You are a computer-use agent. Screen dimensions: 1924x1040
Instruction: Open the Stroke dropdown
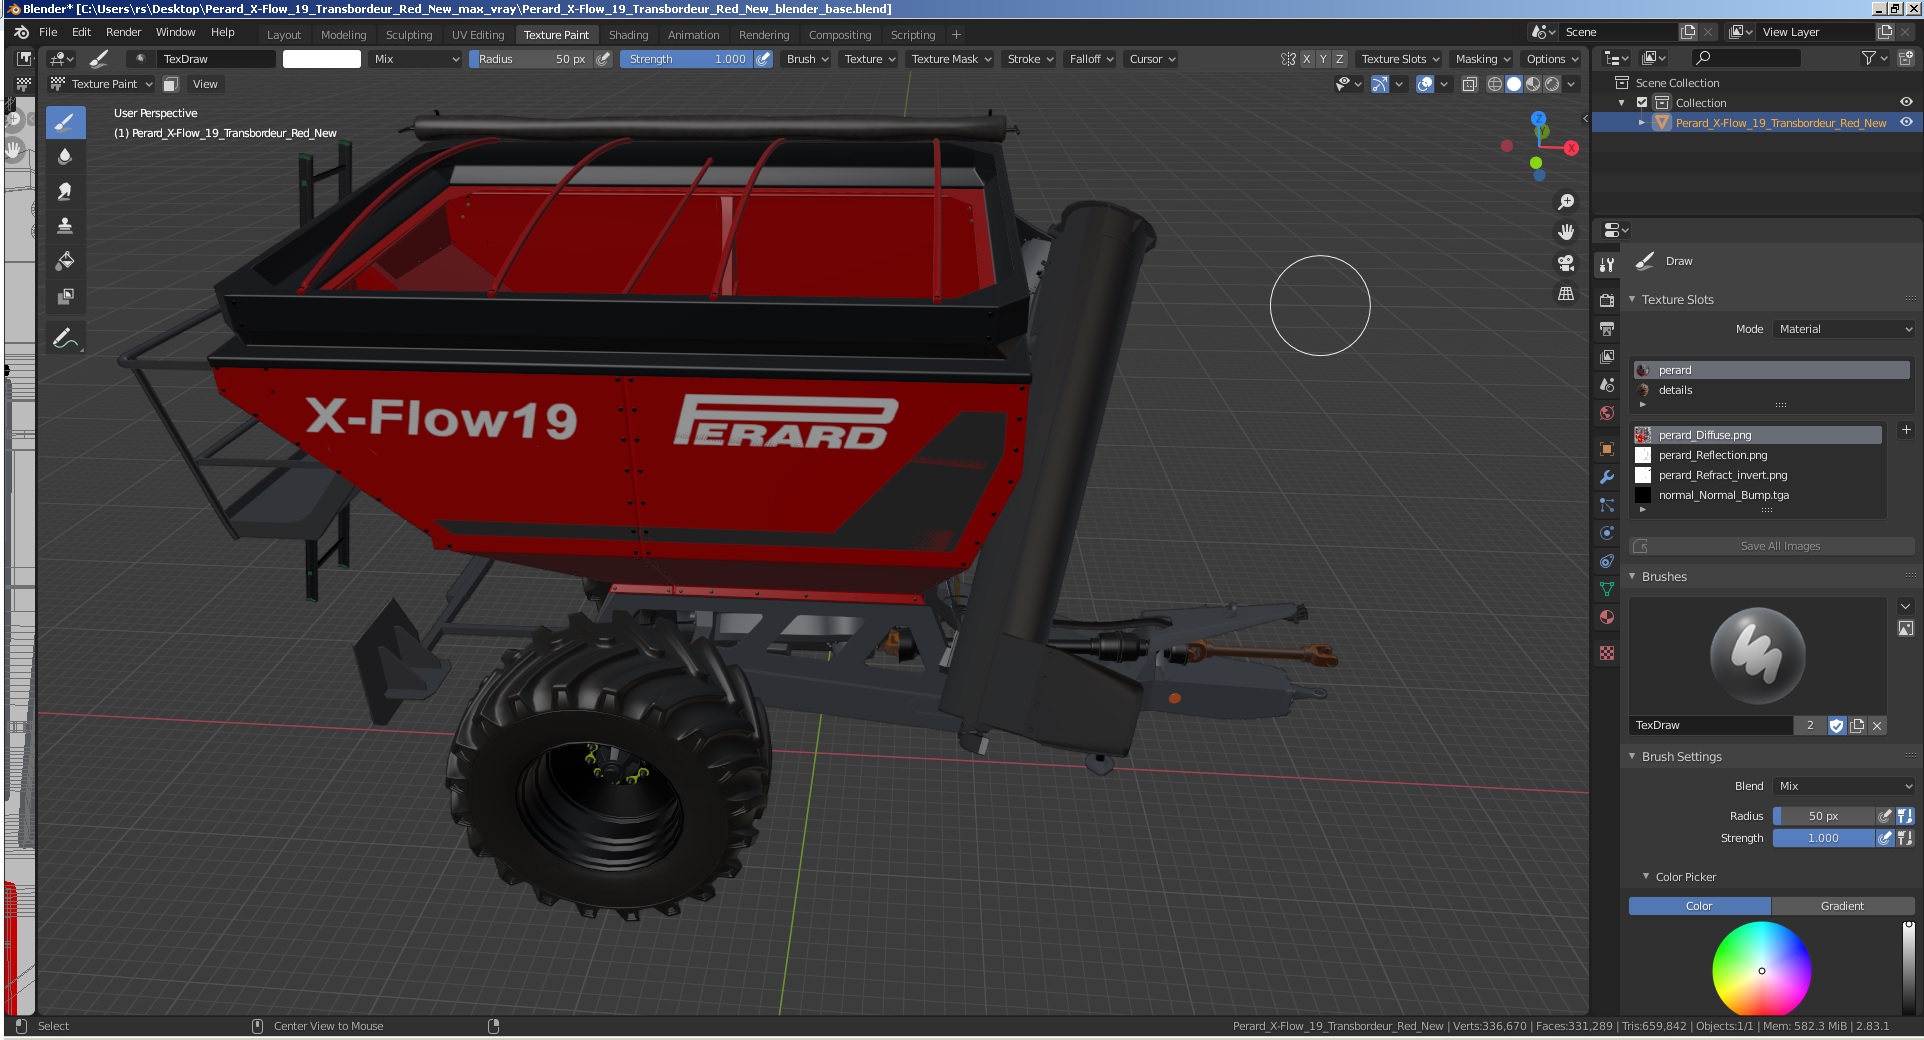coord(1030,59)
